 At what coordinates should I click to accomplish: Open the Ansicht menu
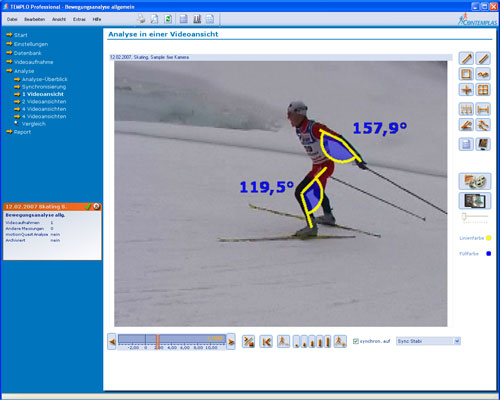click(x=59, y=19)
